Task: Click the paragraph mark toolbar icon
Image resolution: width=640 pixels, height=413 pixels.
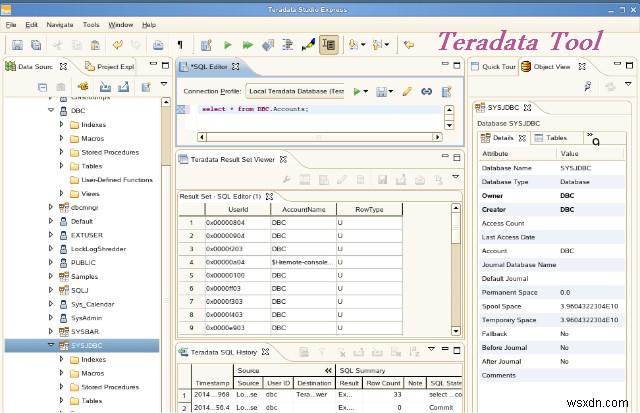Action: pos(180,45)
